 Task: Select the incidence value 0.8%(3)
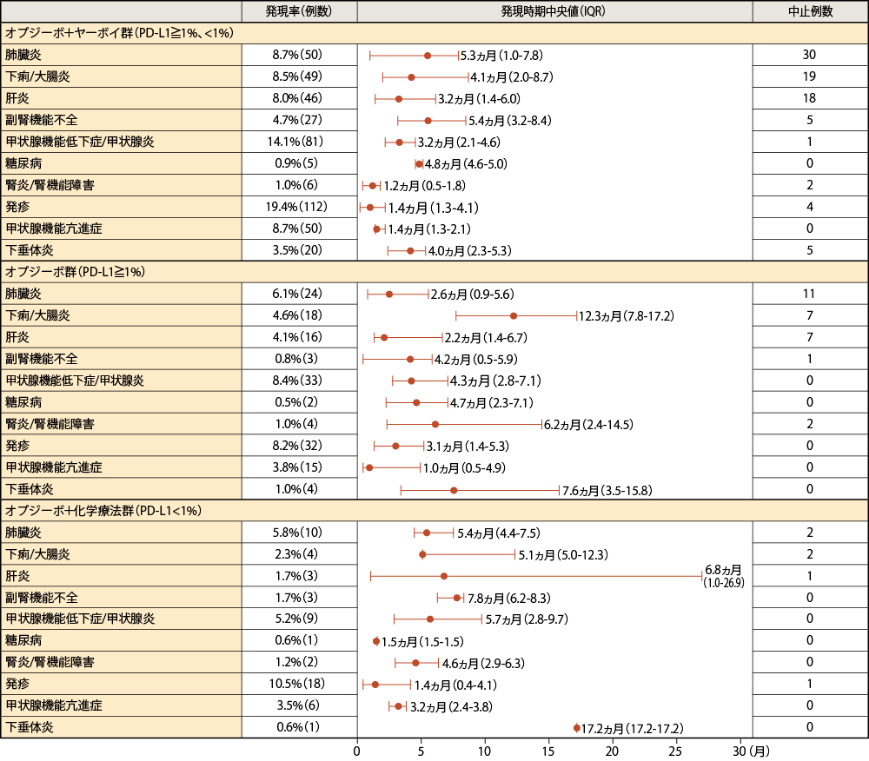click(x=297, y=359)
